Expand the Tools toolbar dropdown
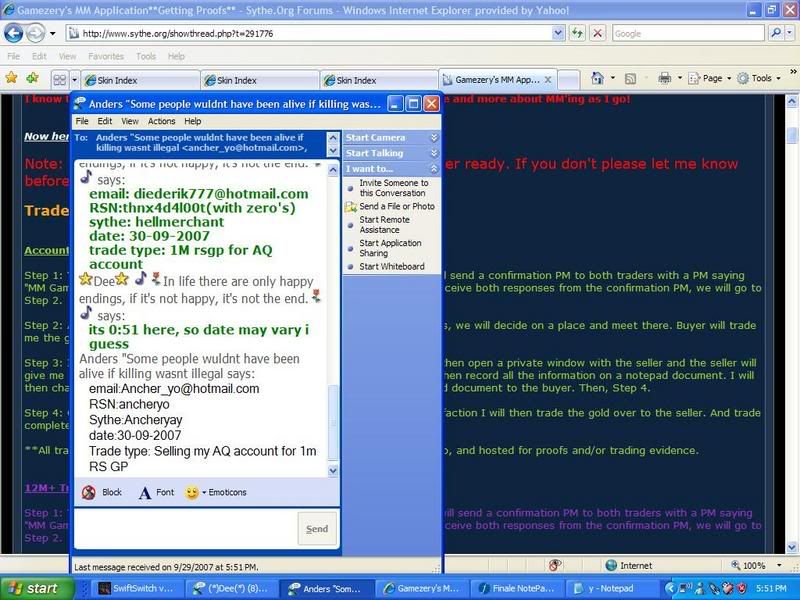This screenshot has width=800, height=600. [x=779, y=79]
